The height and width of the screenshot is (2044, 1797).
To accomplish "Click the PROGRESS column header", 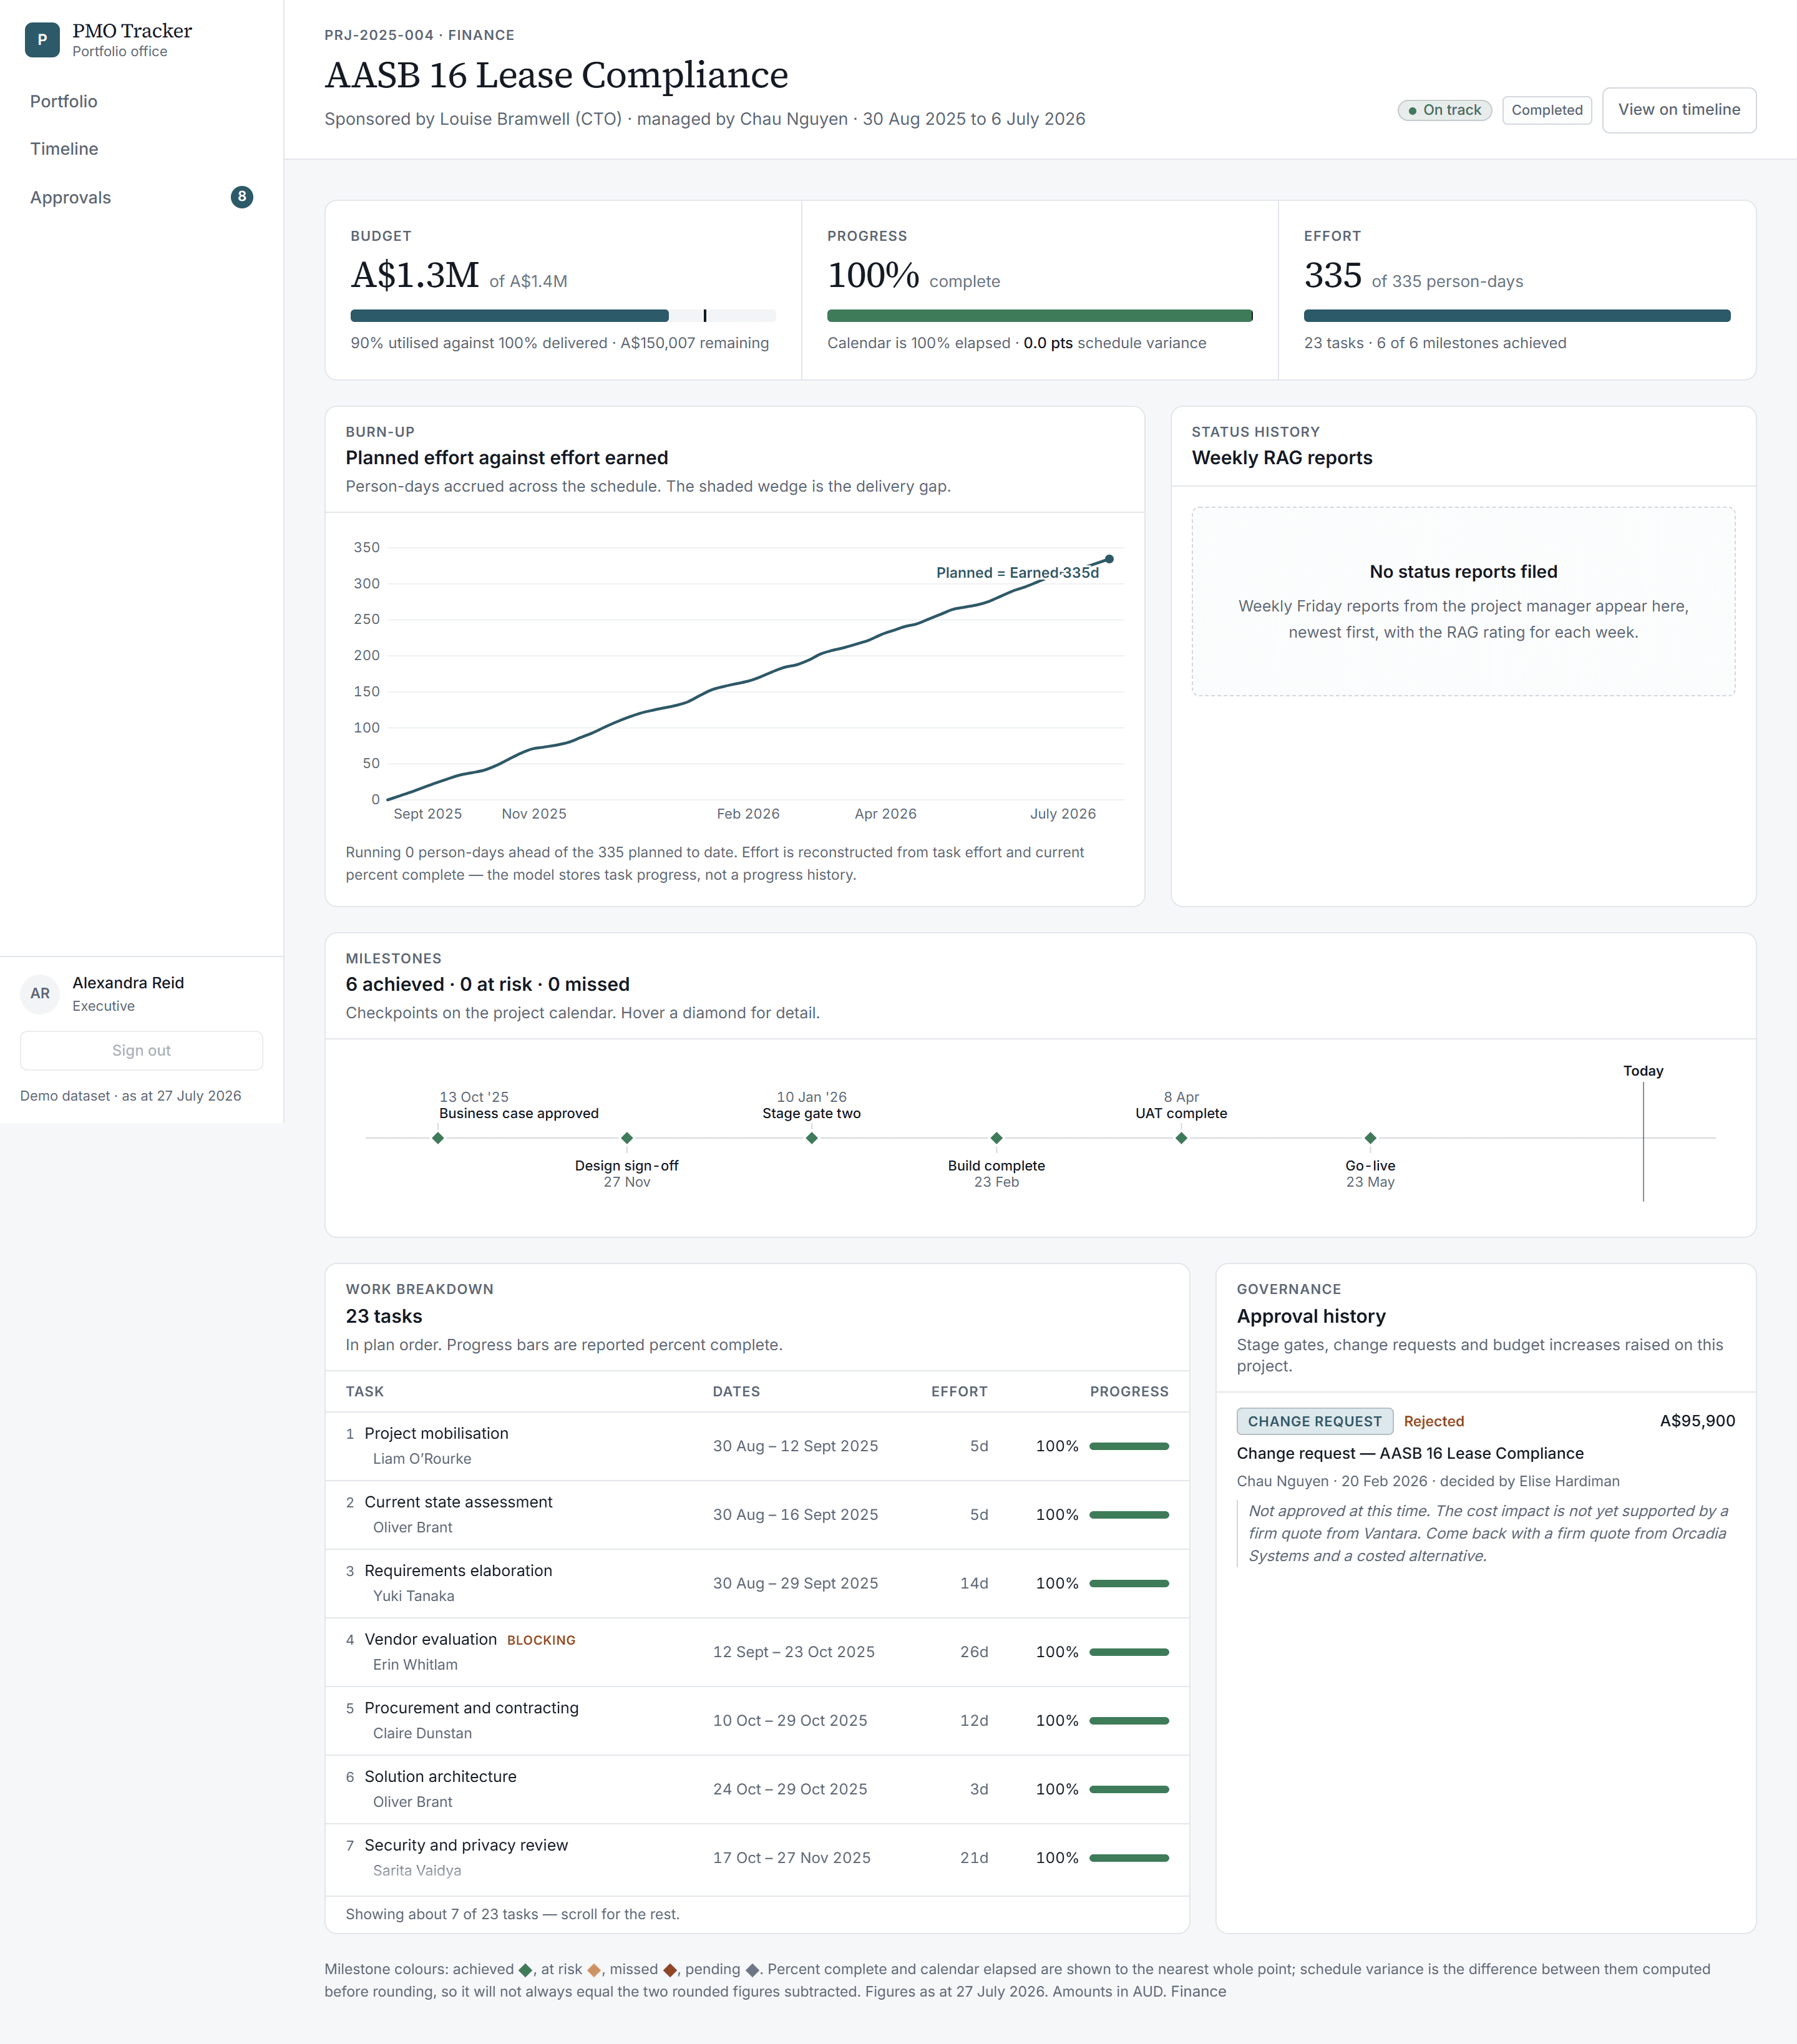I will (x=1129, y=1392).
